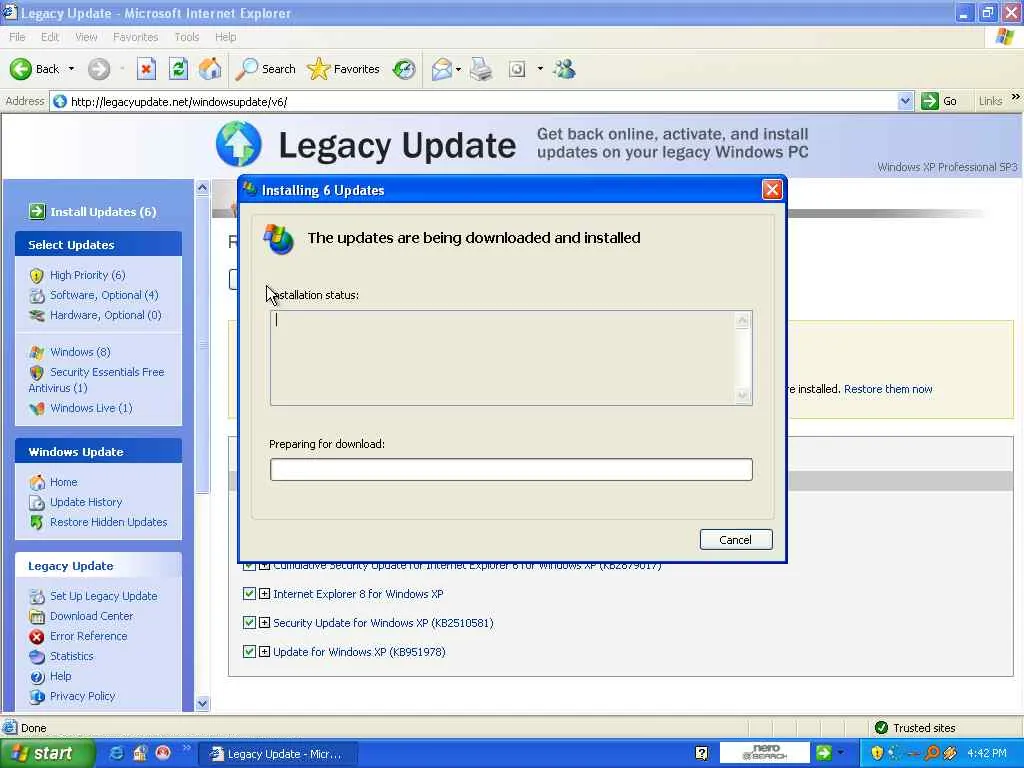1024x768 pixels.
Task: Click the Mail envelope toolbar icon
Action: click(x=441, y=69)
